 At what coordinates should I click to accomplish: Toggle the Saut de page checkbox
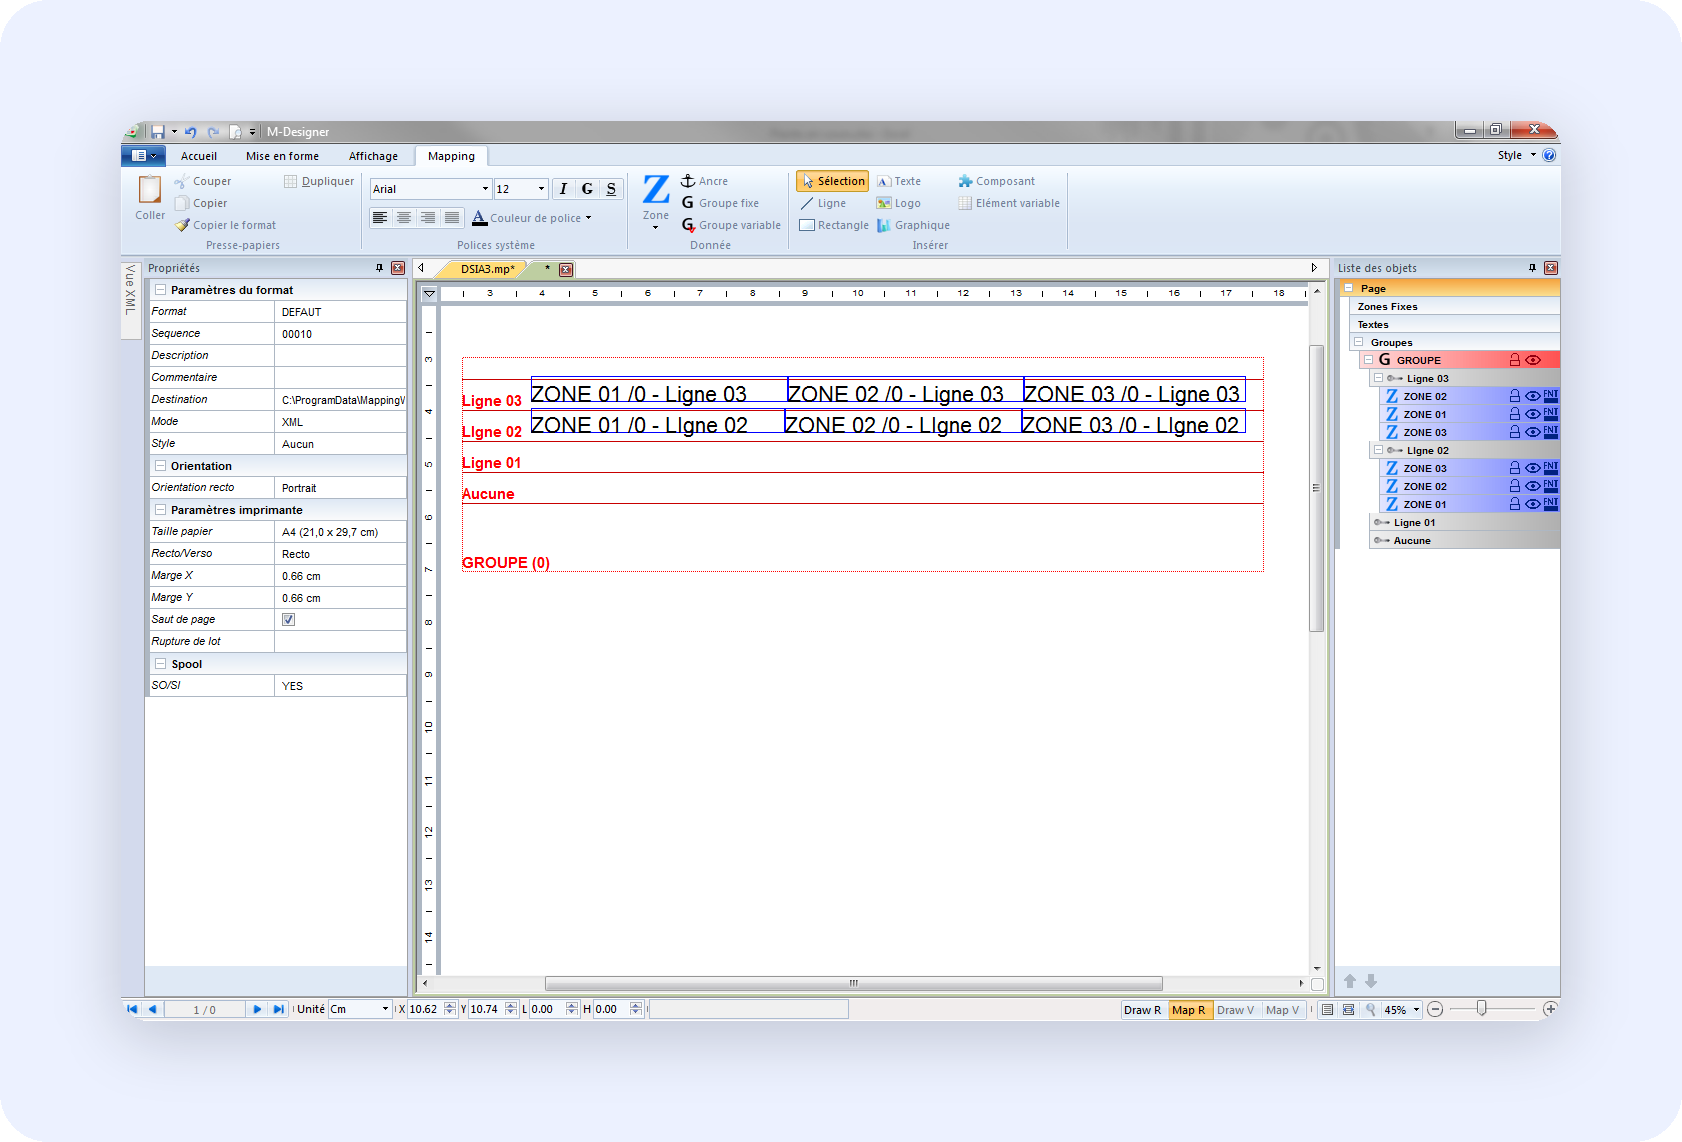(x=288, y=619)
